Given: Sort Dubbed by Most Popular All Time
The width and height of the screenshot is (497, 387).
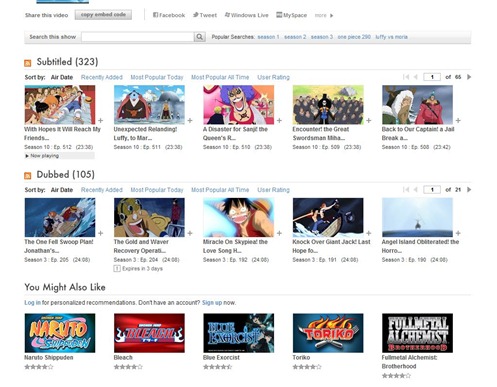Looking at the screenshot, I should click(220, 190).
